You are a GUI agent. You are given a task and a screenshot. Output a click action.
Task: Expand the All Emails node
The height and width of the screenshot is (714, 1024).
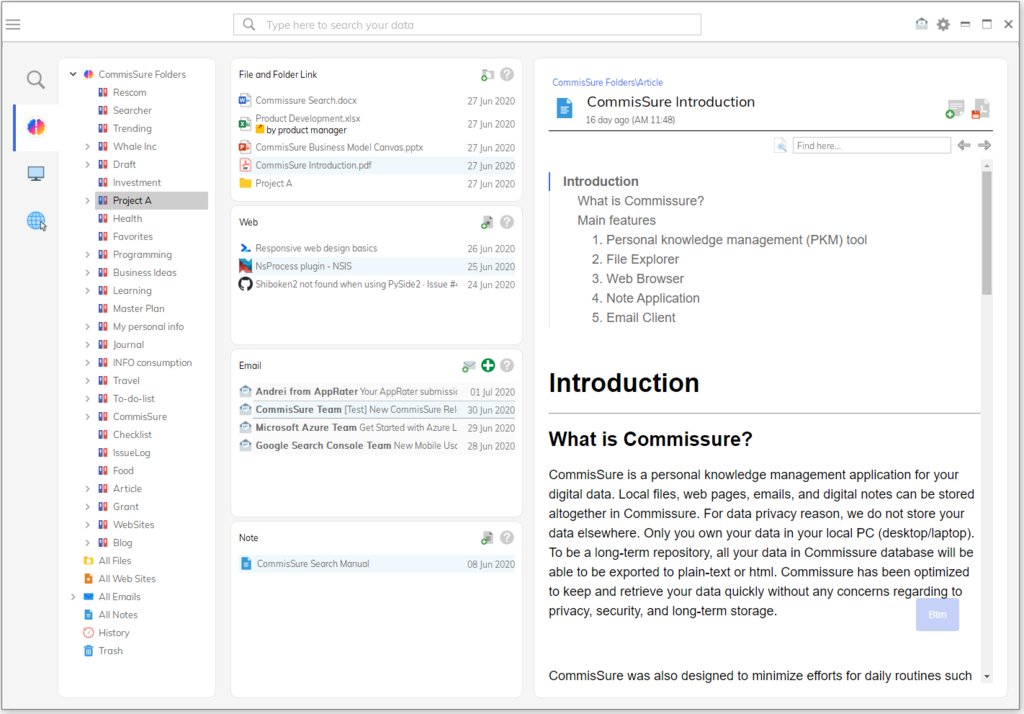[x=73, y=597]
